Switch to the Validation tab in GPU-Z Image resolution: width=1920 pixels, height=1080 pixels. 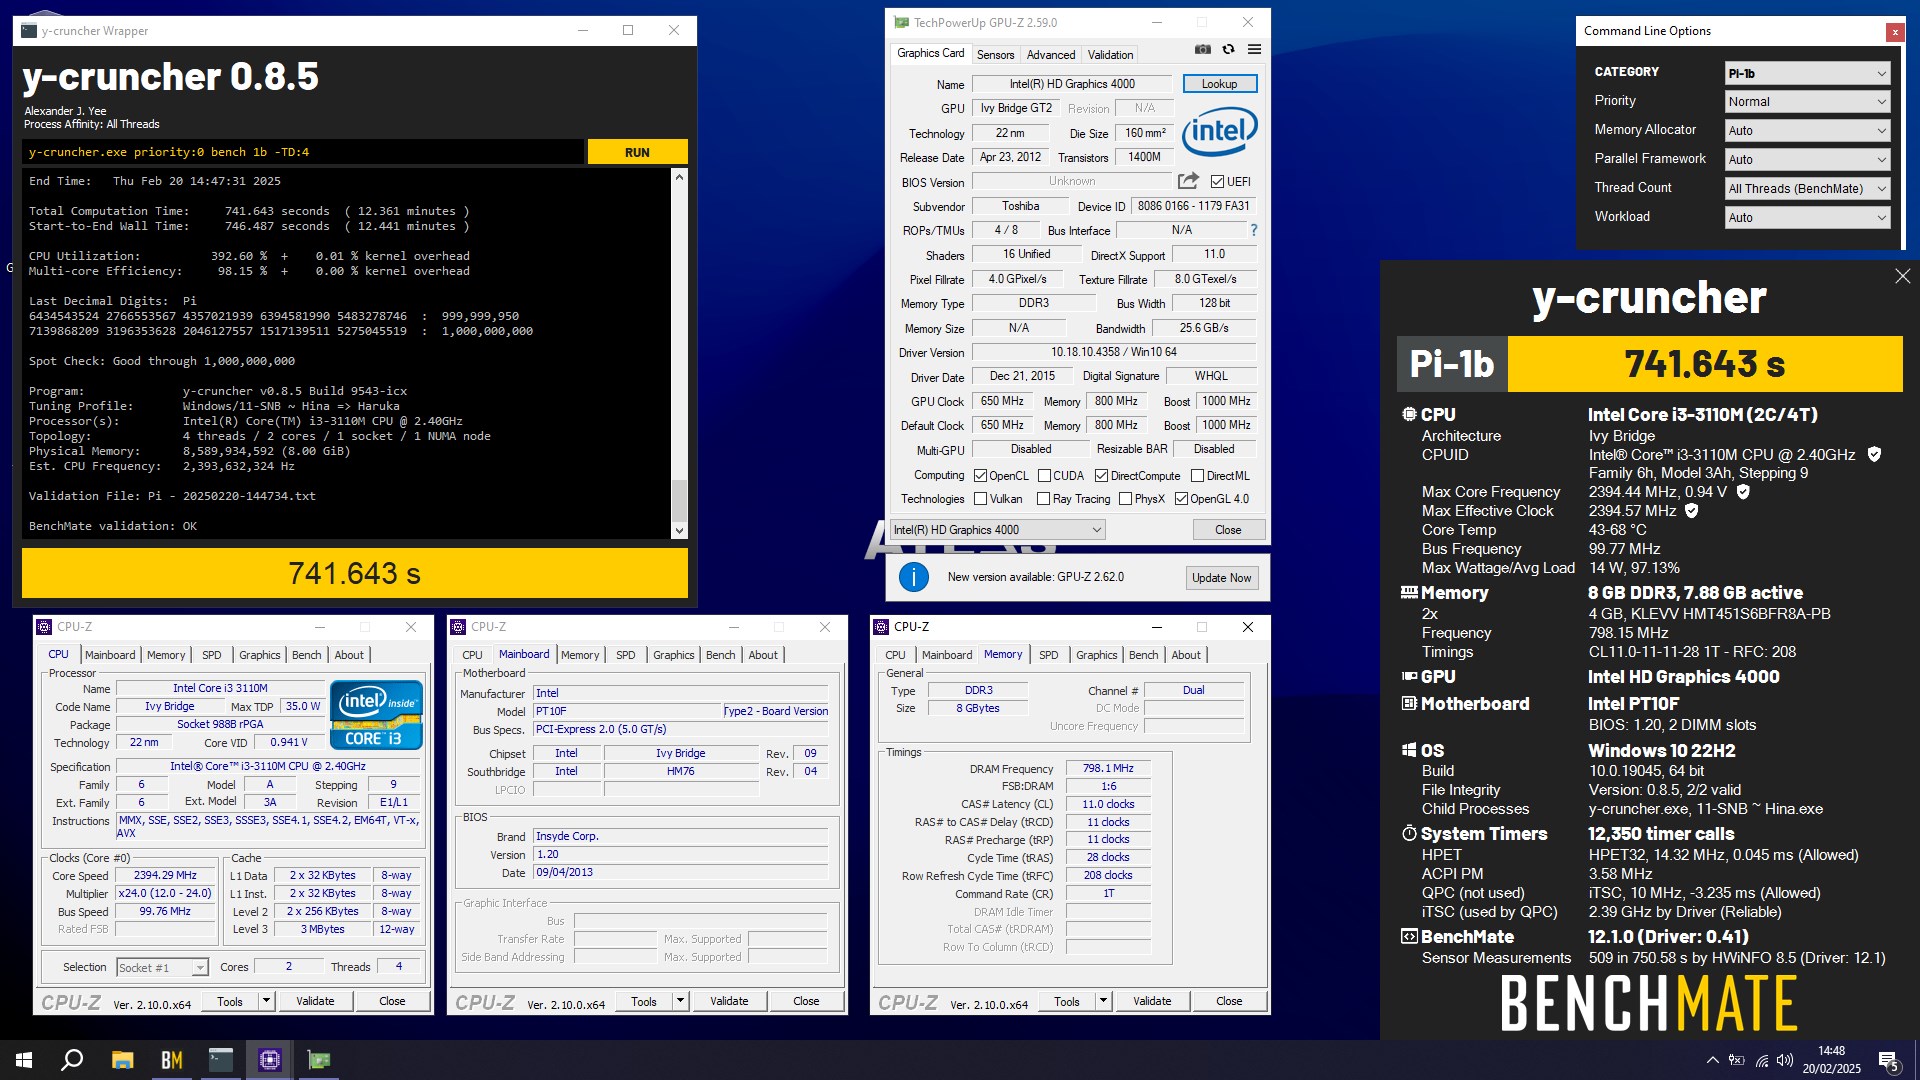[1110, 55]
